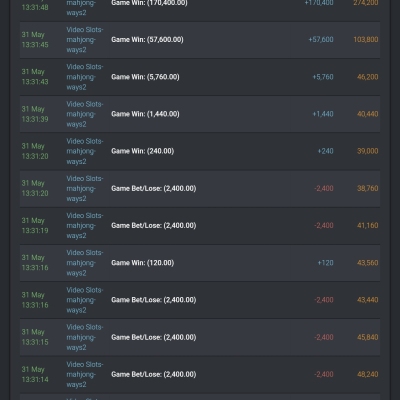Open the Game Win 5,760.00 transaction
The height and width of the screenshot is (400, 400).
pos(200,77)
